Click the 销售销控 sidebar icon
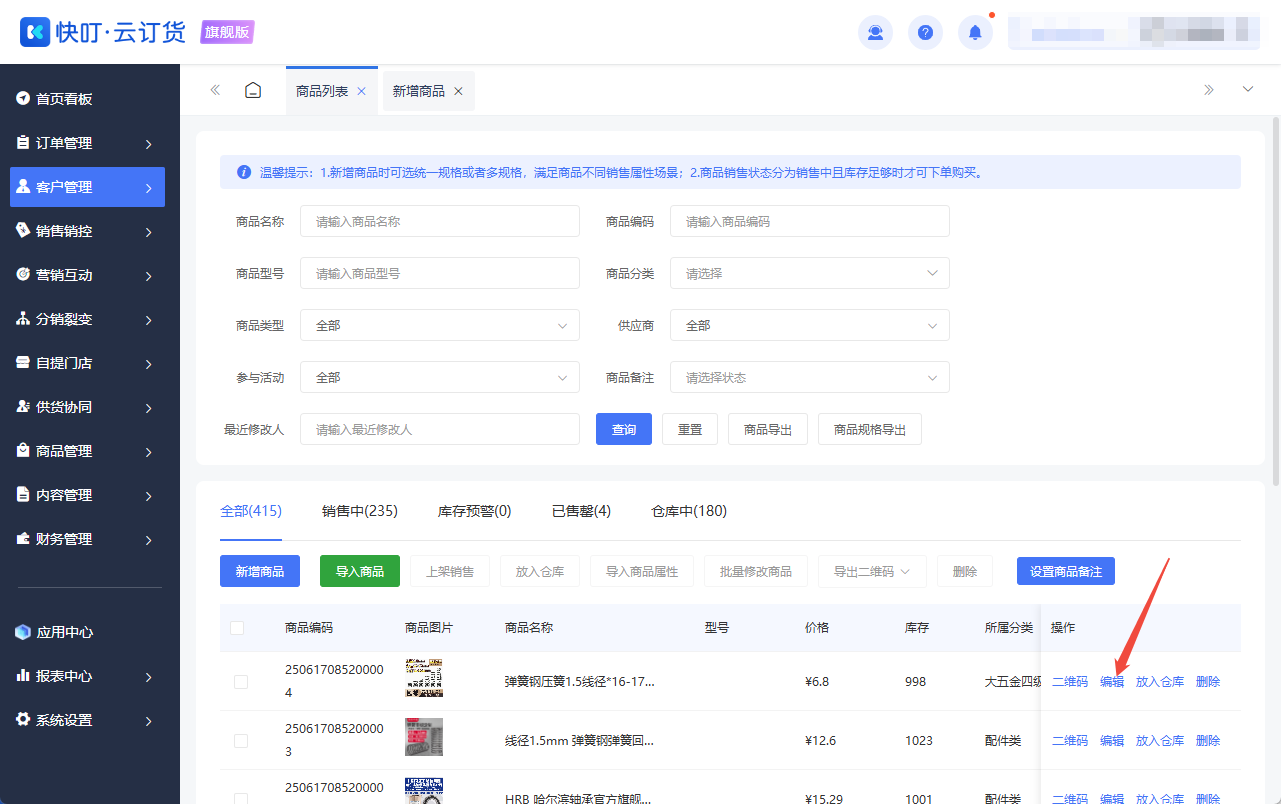 [23, 231]
